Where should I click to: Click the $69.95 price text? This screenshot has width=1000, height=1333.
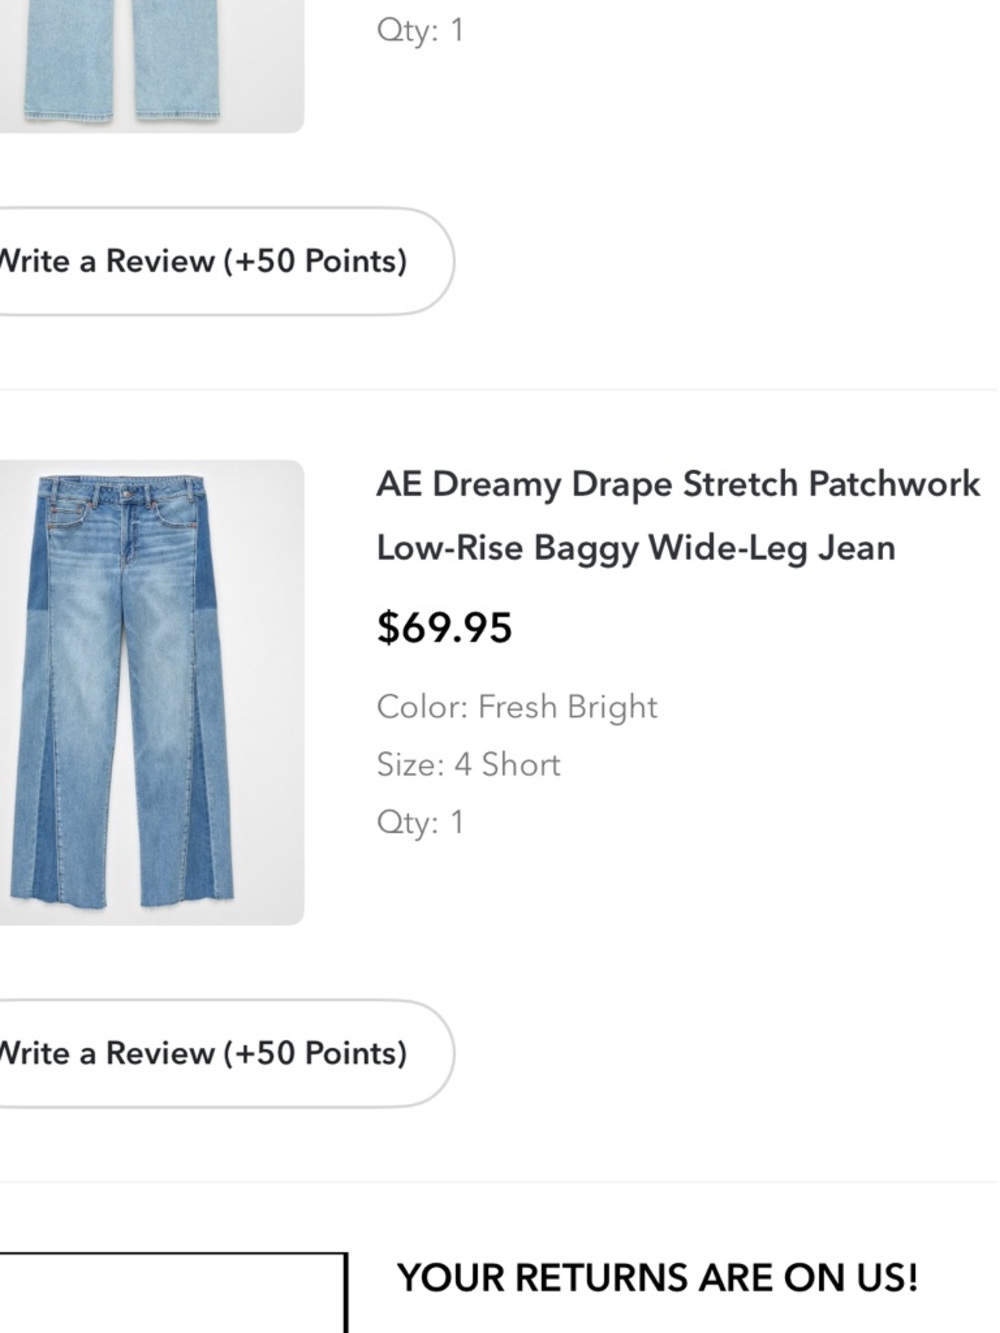[444, 628]
